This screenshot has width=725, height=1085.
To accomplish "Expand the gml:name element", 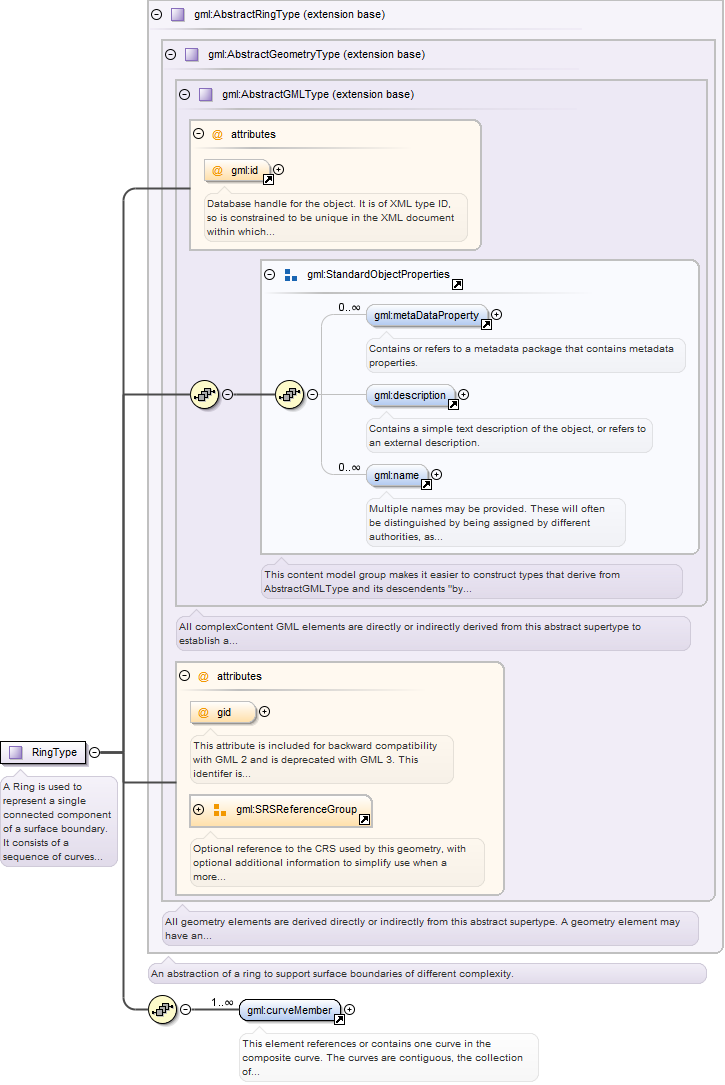I will click(x=437, y=475).
